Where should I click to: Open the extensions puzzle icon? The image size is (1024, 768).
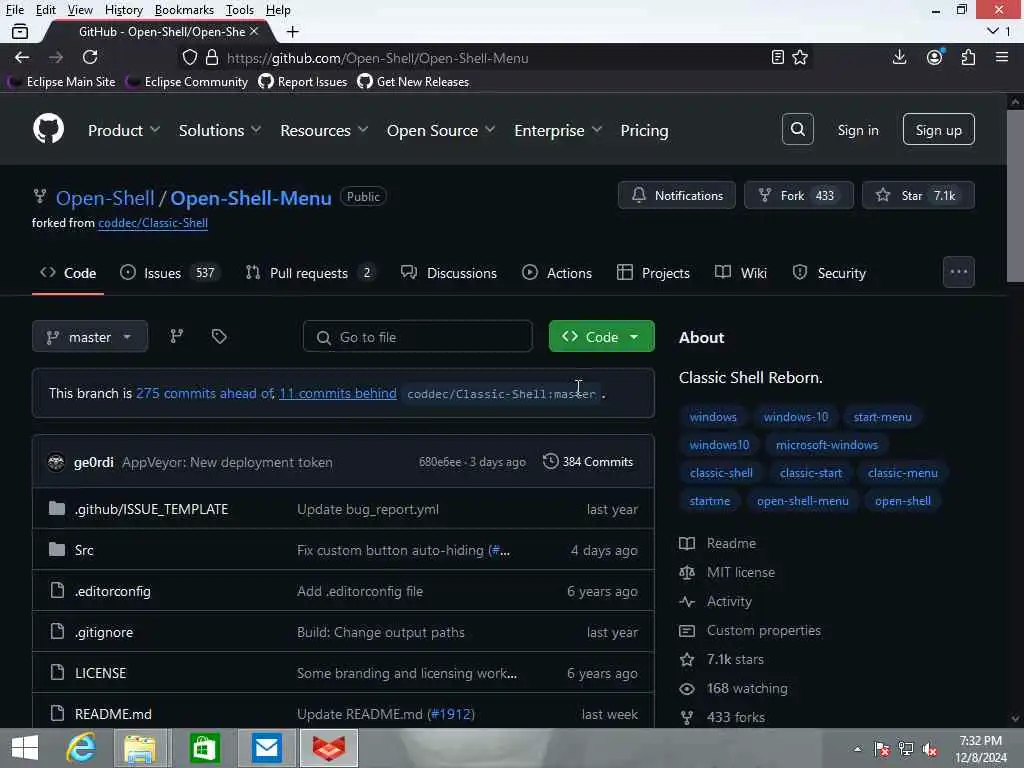pos(968,57)
